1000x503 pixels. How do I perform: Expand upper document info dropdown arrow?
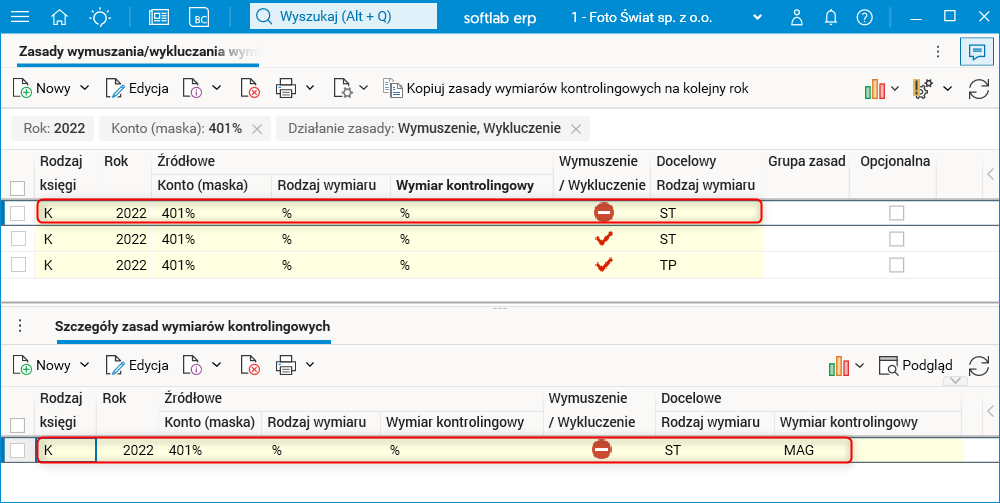coord(216,88)
